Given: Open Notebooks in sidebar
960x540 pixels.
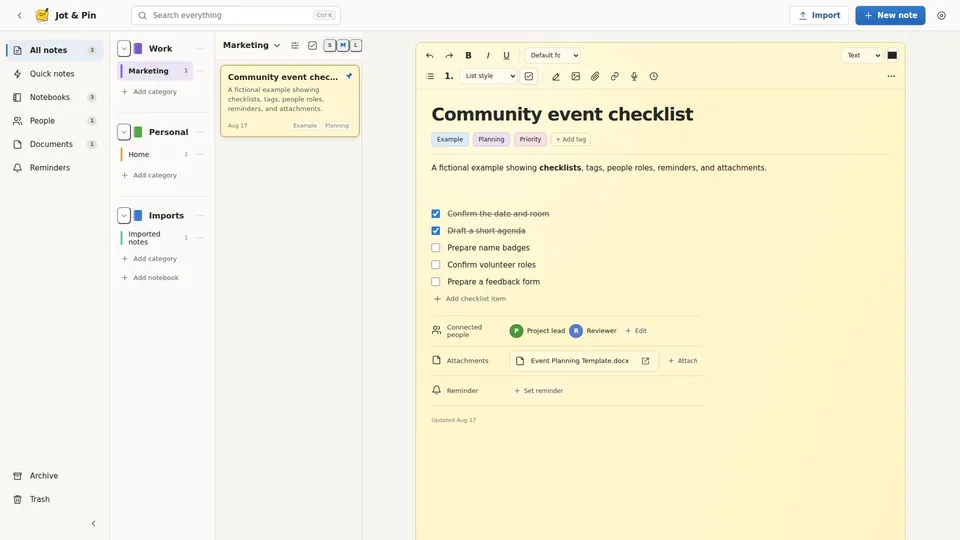Looking at the screenshot, I should pos(55,97).
